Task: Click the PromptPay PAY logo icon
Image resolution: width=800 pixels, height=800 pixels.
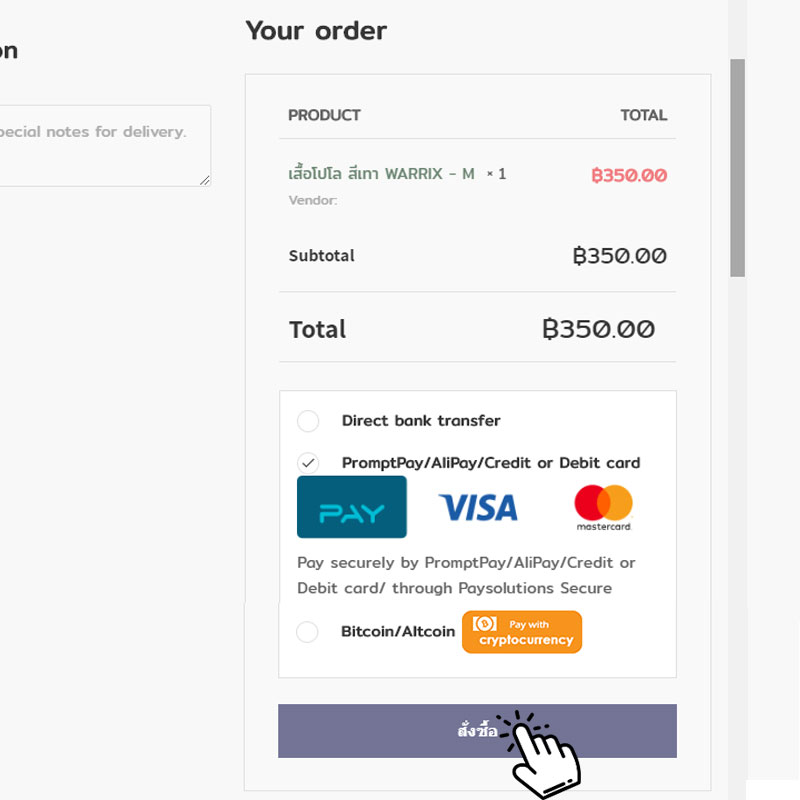Action: [x=352, y=507]
